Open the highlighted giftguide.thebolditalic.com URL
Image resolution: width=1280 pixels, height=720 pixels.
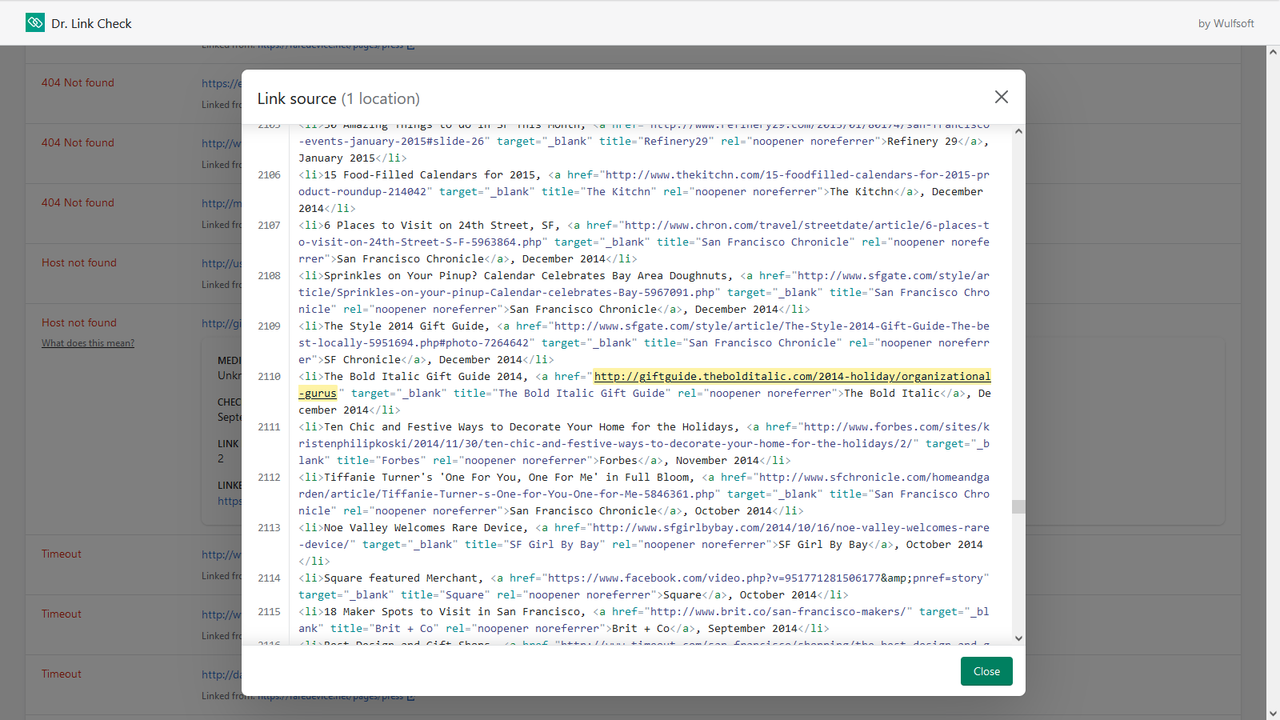point(790,376)
